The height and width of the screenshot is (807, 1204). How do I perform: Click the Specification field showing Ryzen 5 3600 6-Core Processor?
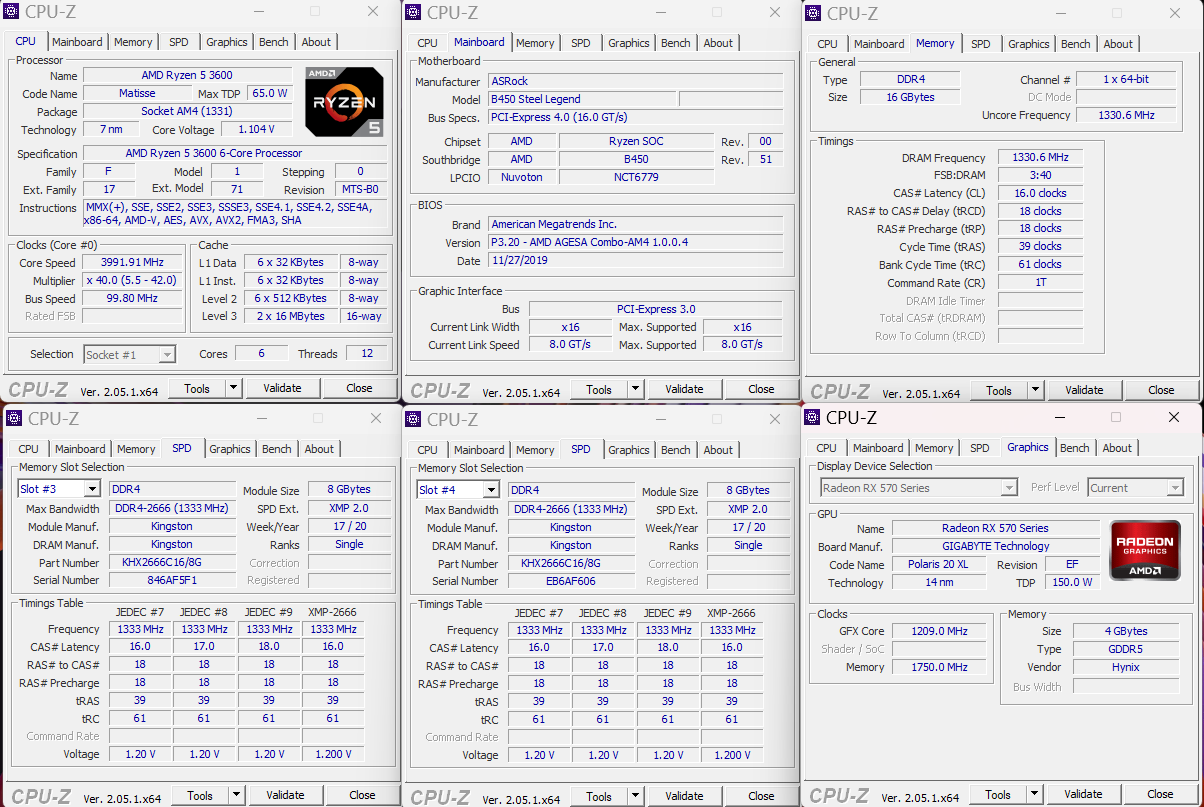213,154
